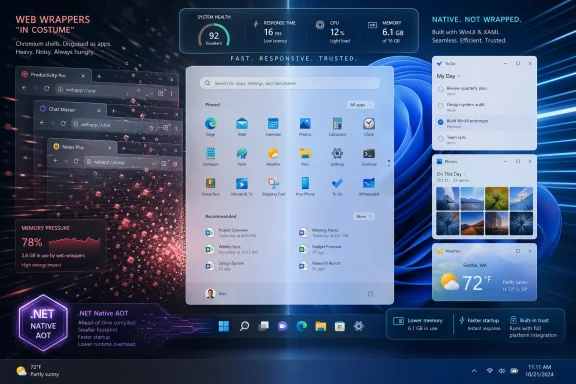The image size is (576, 384).
Task: Open the volume tray icon
Action: tap(501, 371)
